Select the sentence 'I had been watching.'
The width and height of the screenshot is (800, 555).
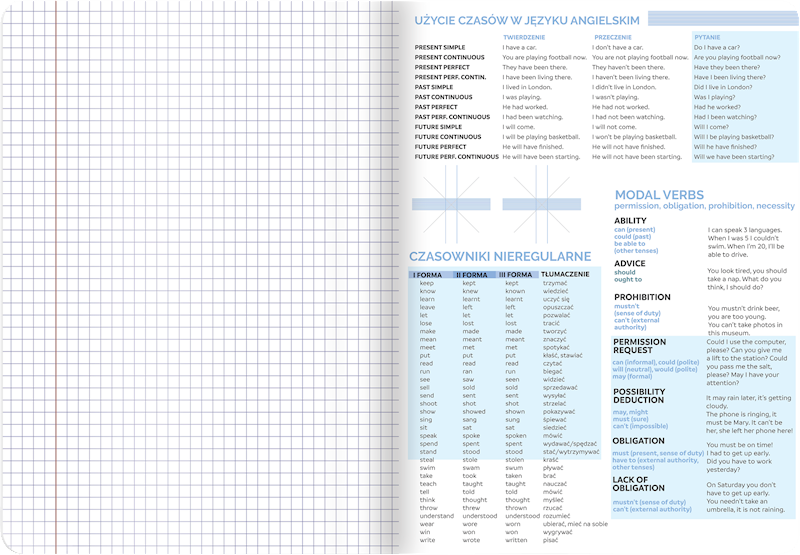pyautogui.click(x=533, y=117)
